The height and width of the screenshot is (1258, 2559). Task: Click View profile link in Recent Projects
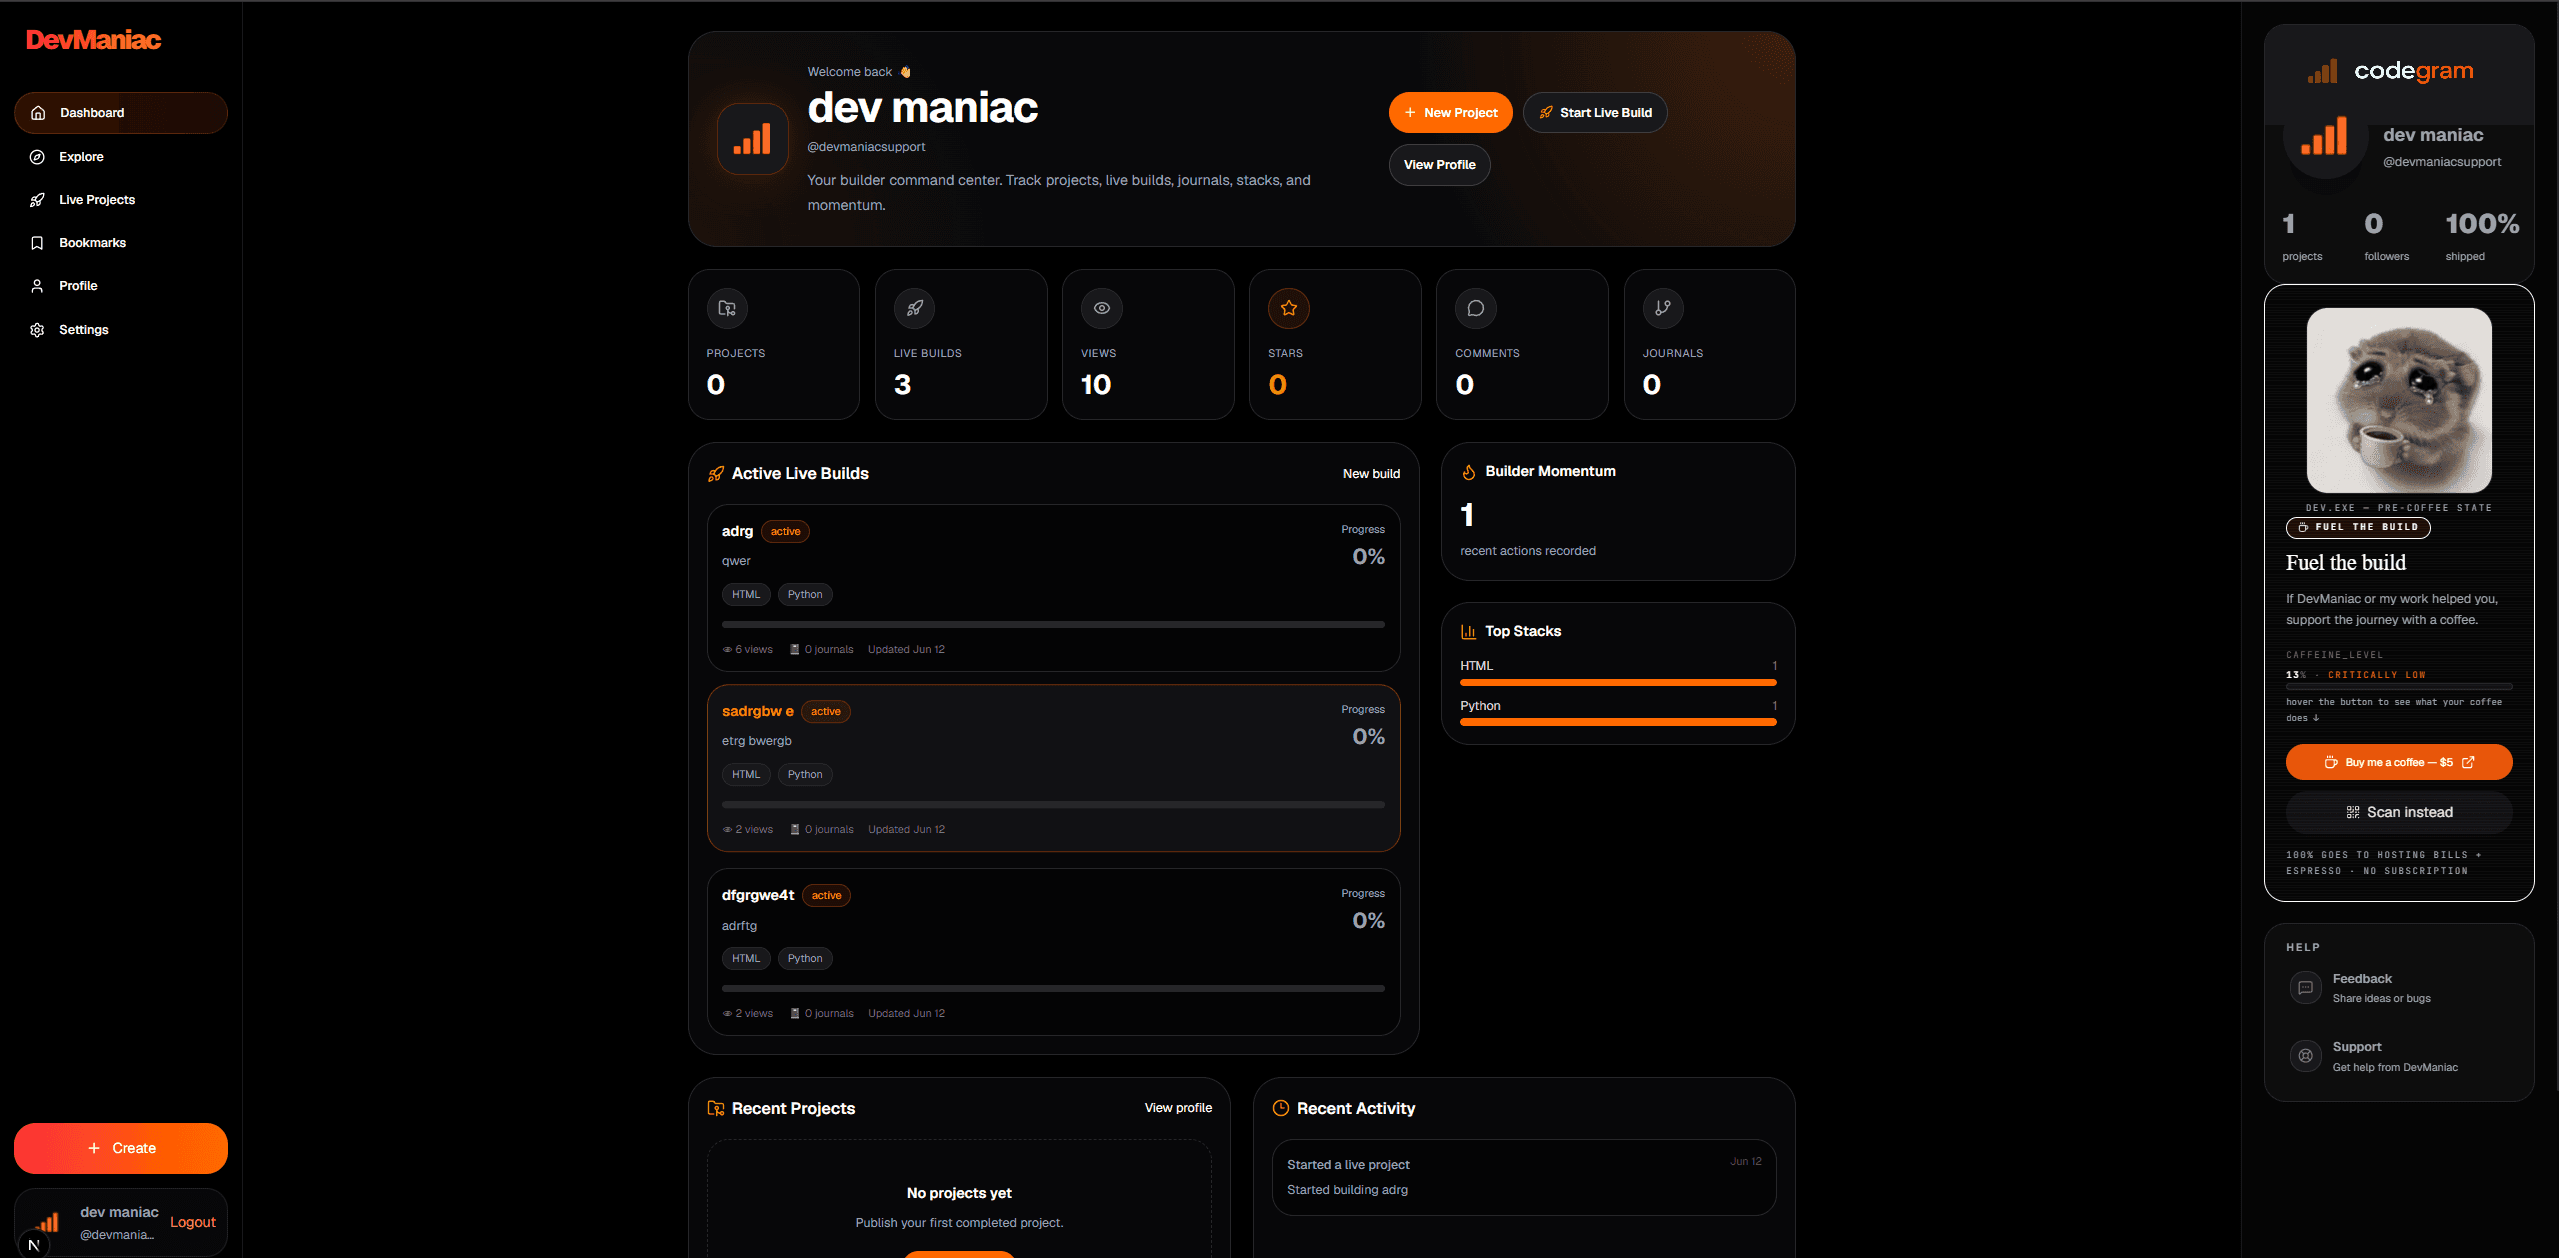coord(1178,1108)
